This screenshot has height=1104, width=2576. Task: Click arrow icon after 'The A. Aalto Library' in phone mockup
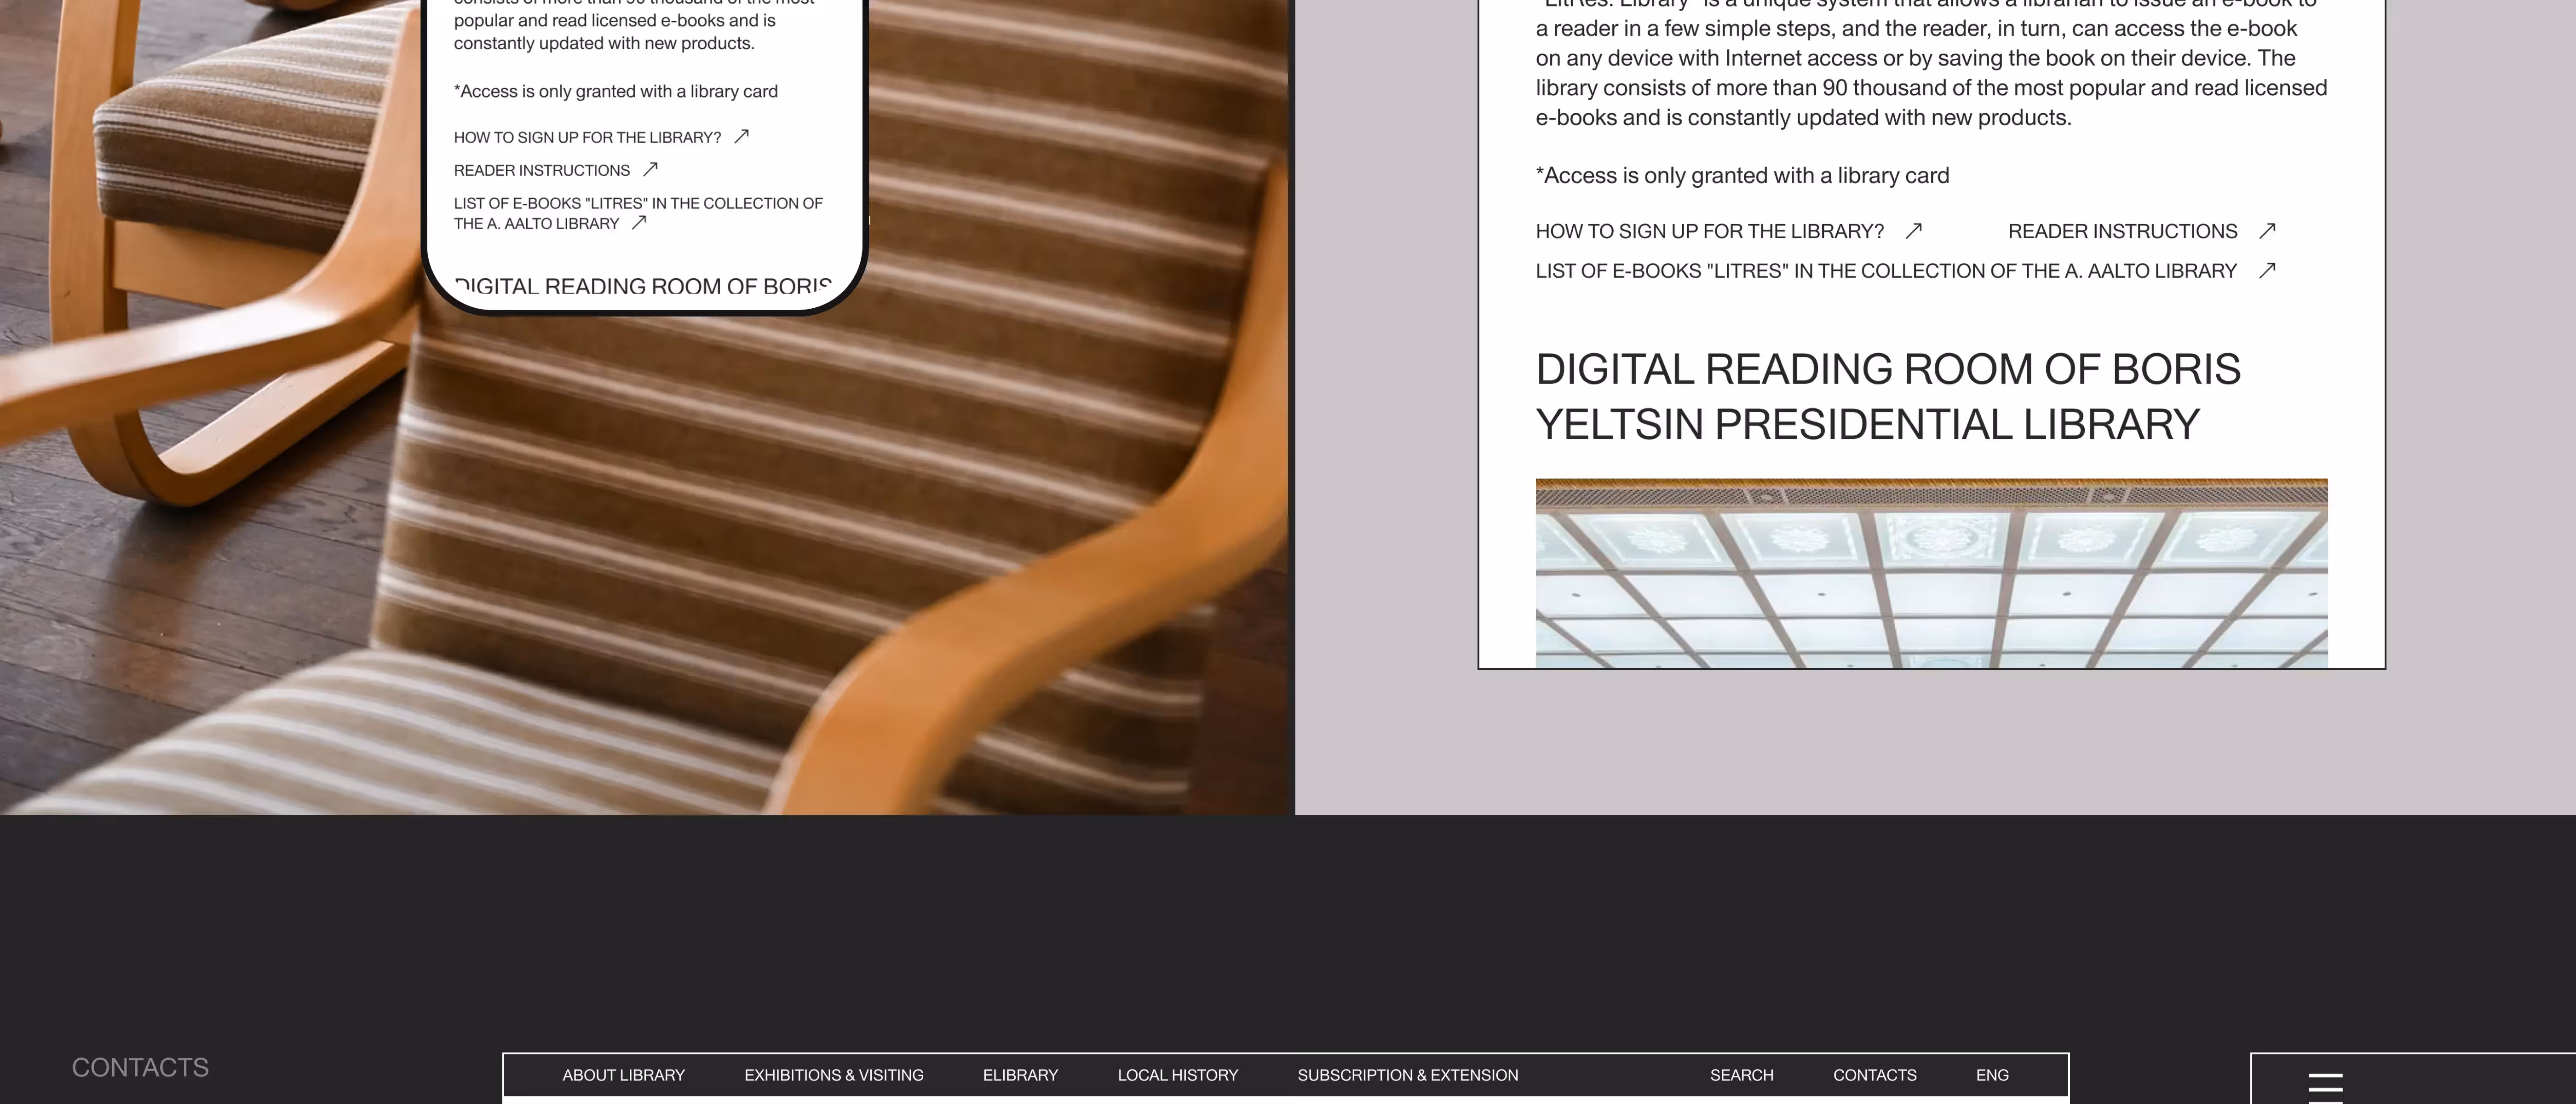pos(639,223)
